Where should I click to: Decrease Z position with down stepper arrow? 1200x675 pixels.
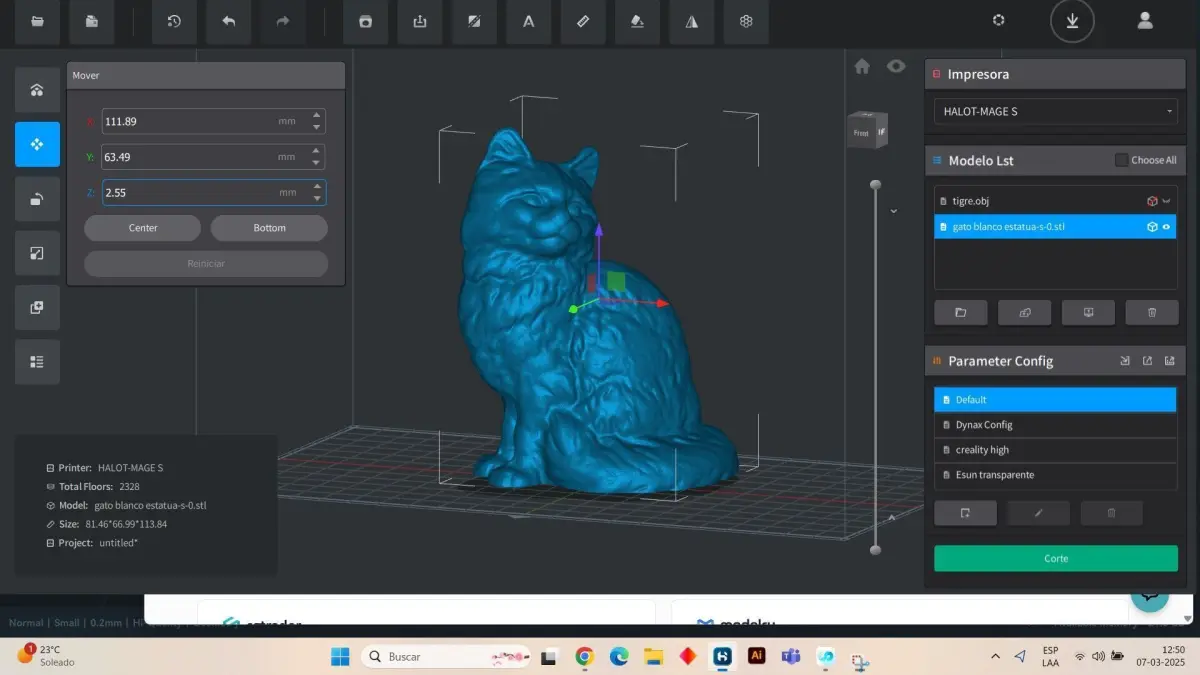(x=317, y=198)
